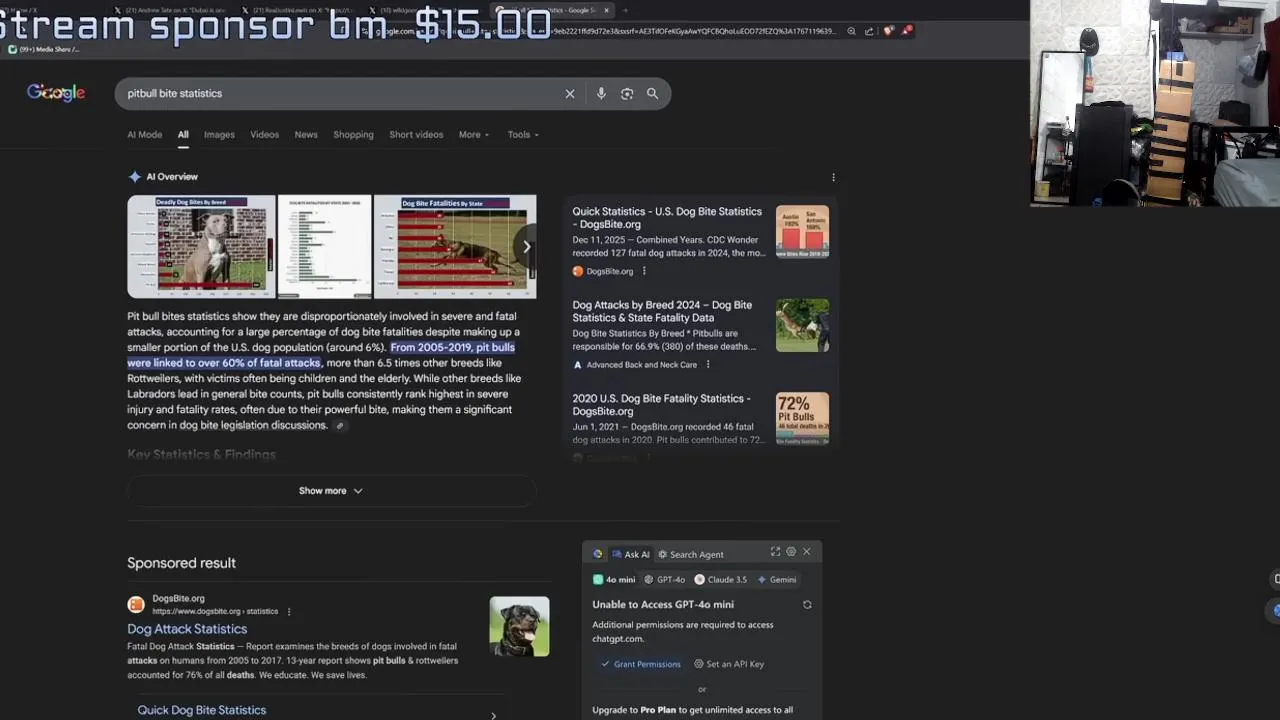Open Google Lens image search icon
Screen dimensions: 1280x720
(627, 93)
